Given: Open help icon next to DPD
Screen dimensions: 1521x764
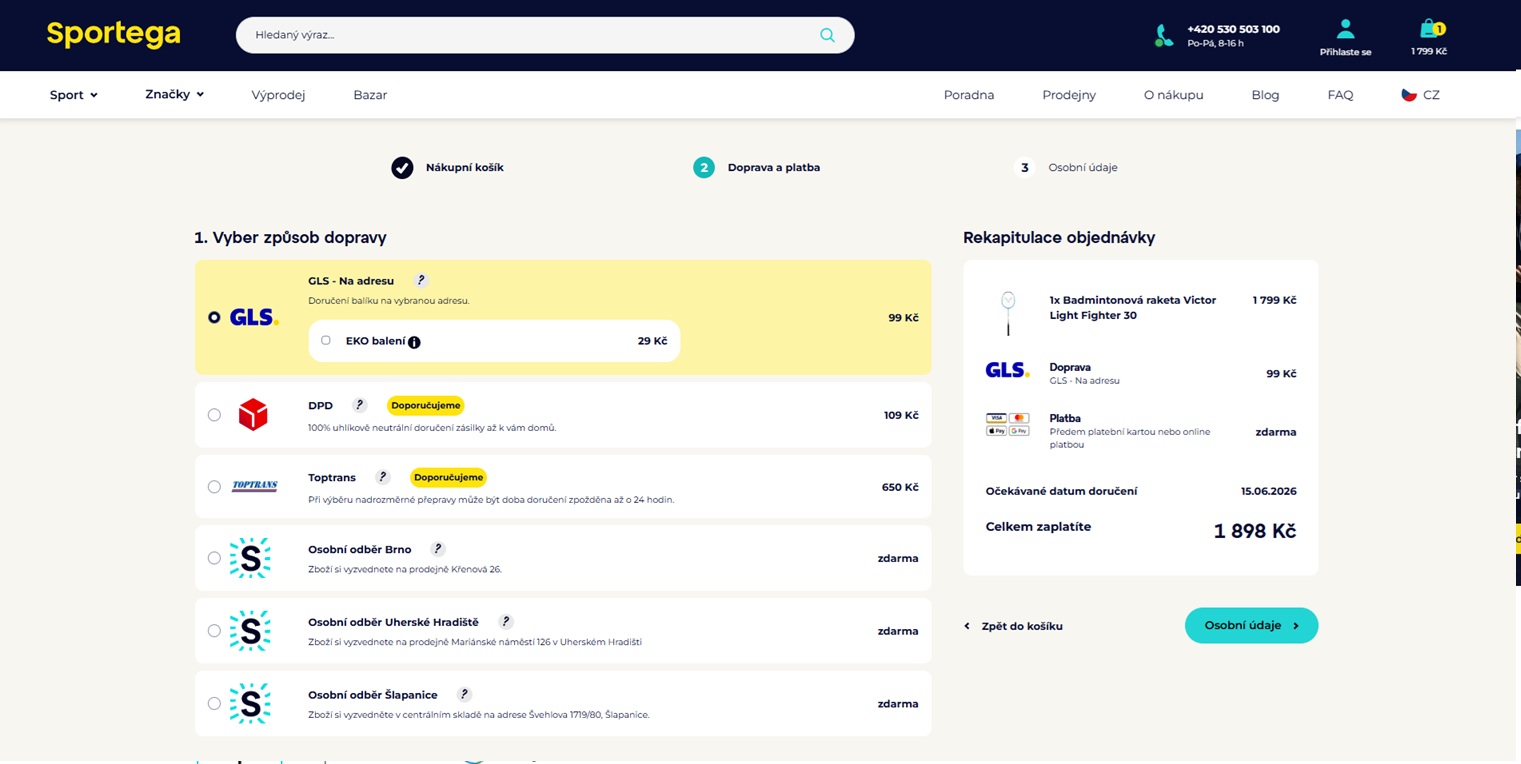Looking at the screenshot, I should (360, 405).
